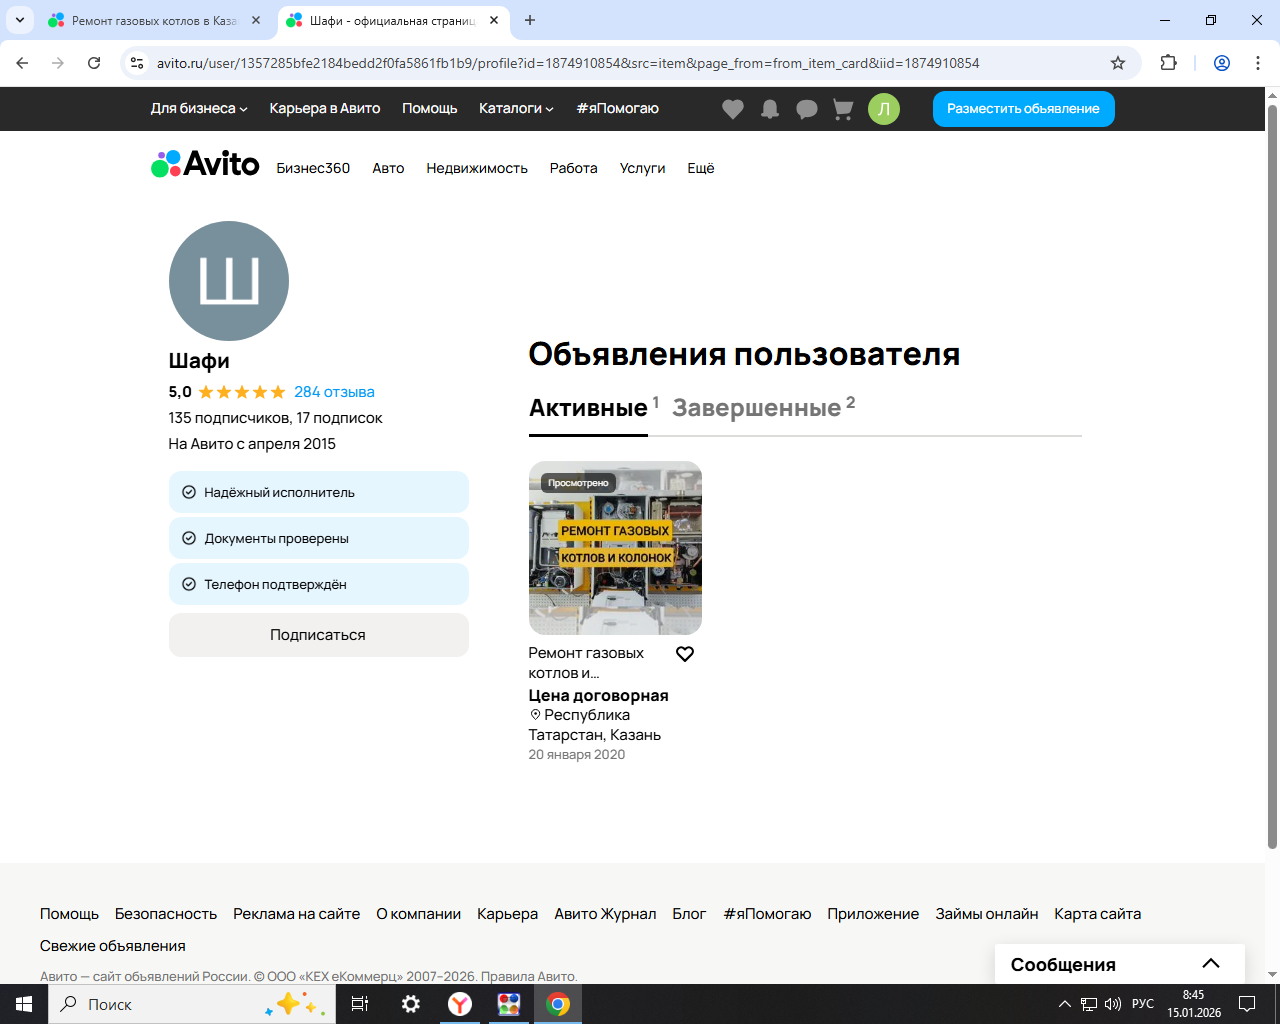The width and height of the screenshot is (1280, 1024).
Task: Expand the Каталоги dropdown menu
Action: point(515,109)
